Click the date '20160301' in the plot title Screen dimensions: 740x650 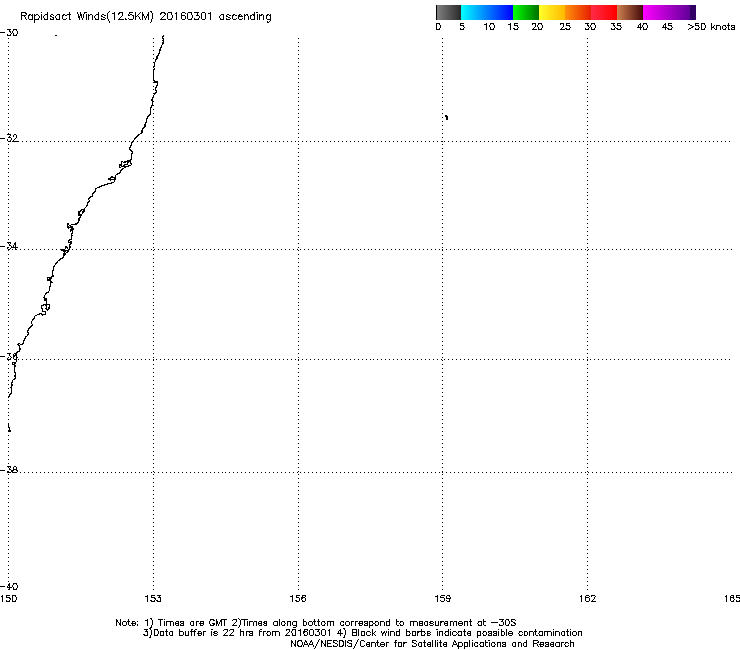click(186, 17)
